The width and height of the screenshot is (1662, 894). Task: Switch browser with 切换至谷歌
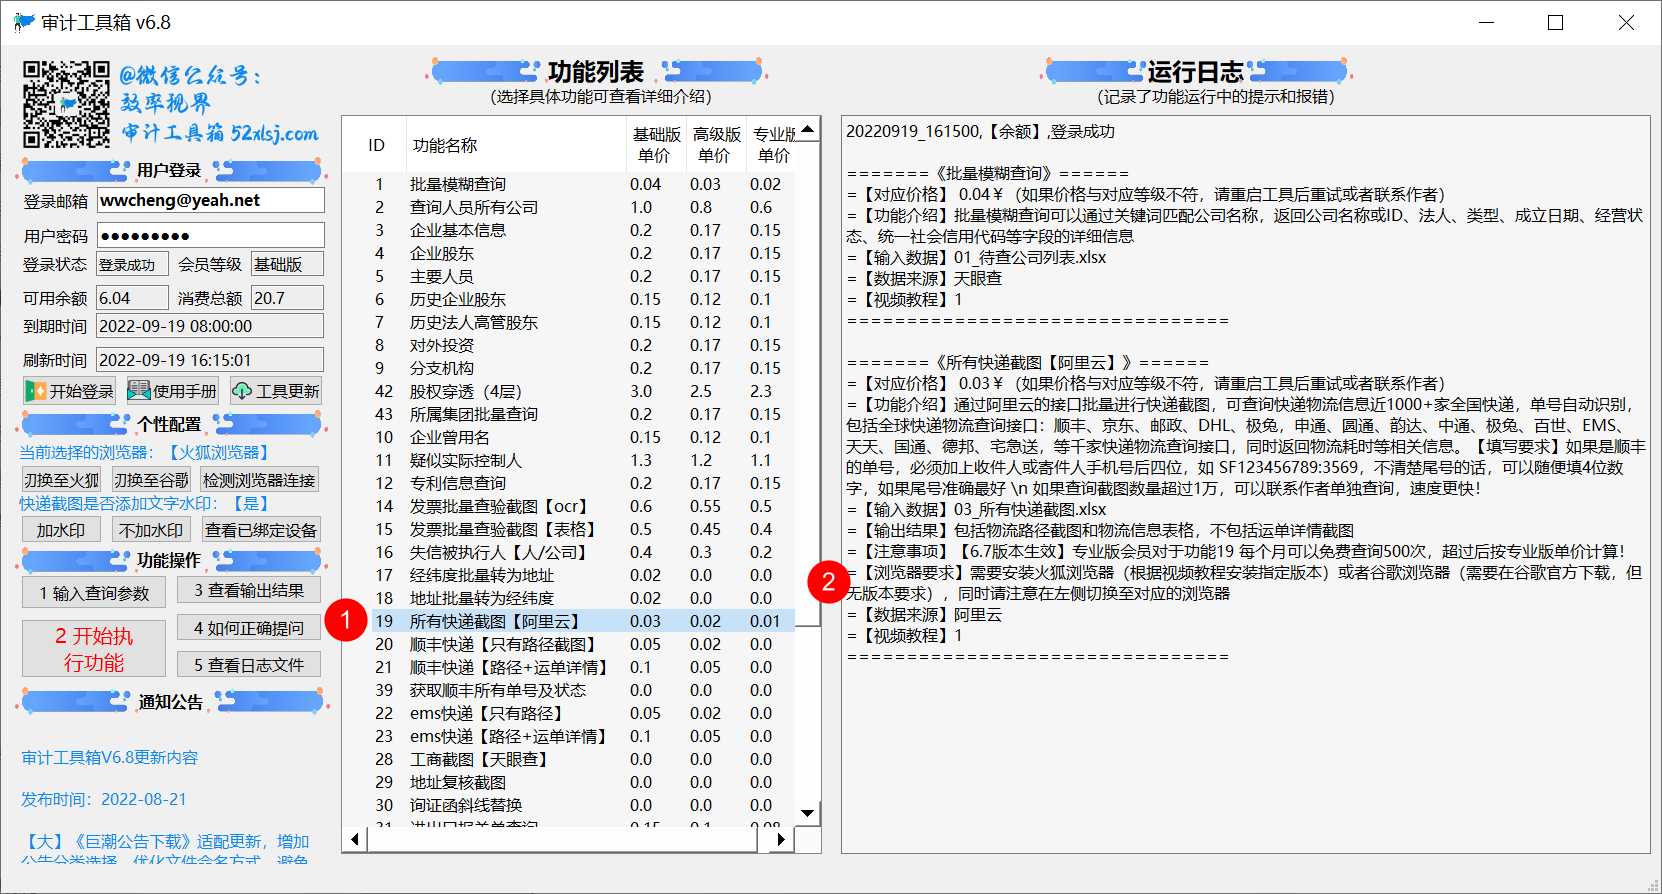tap(151, 480)
